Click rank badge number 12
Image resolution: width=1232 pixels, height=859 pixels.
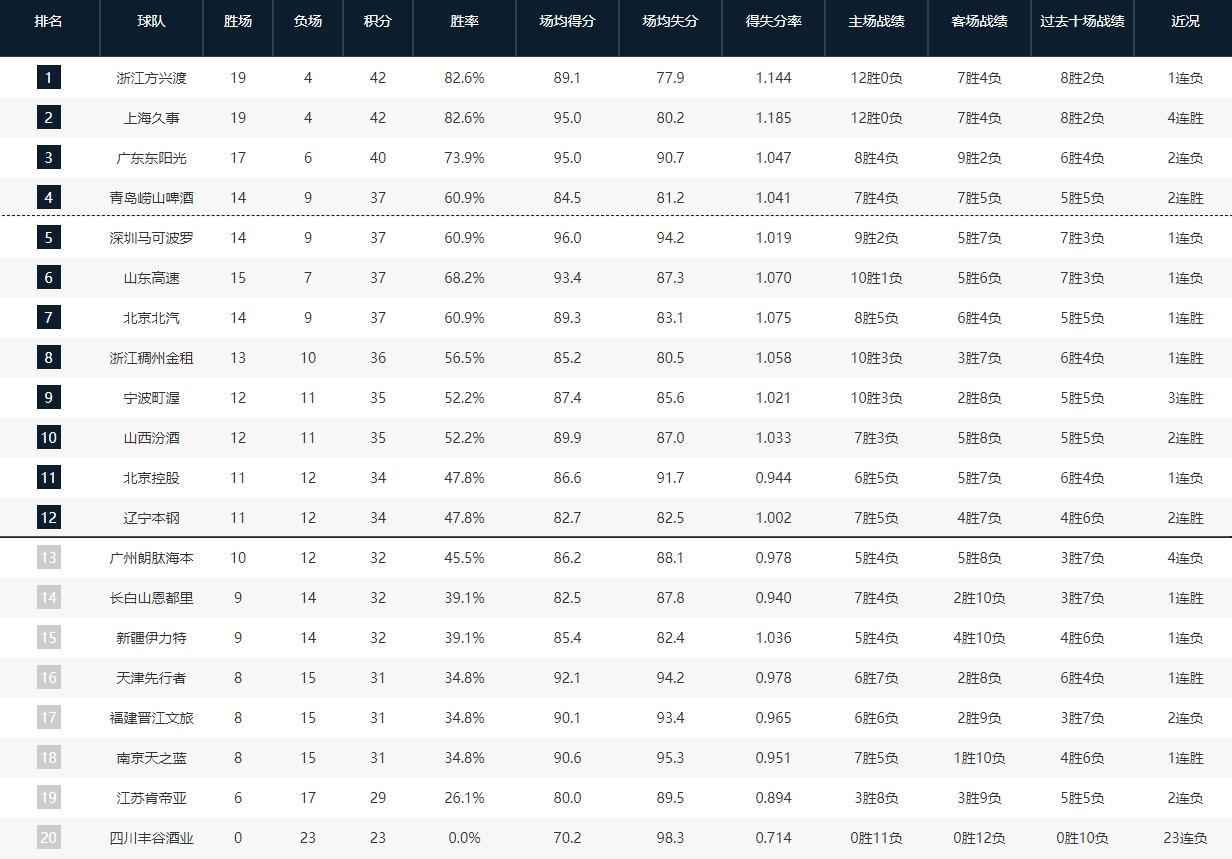pos(48,517)
